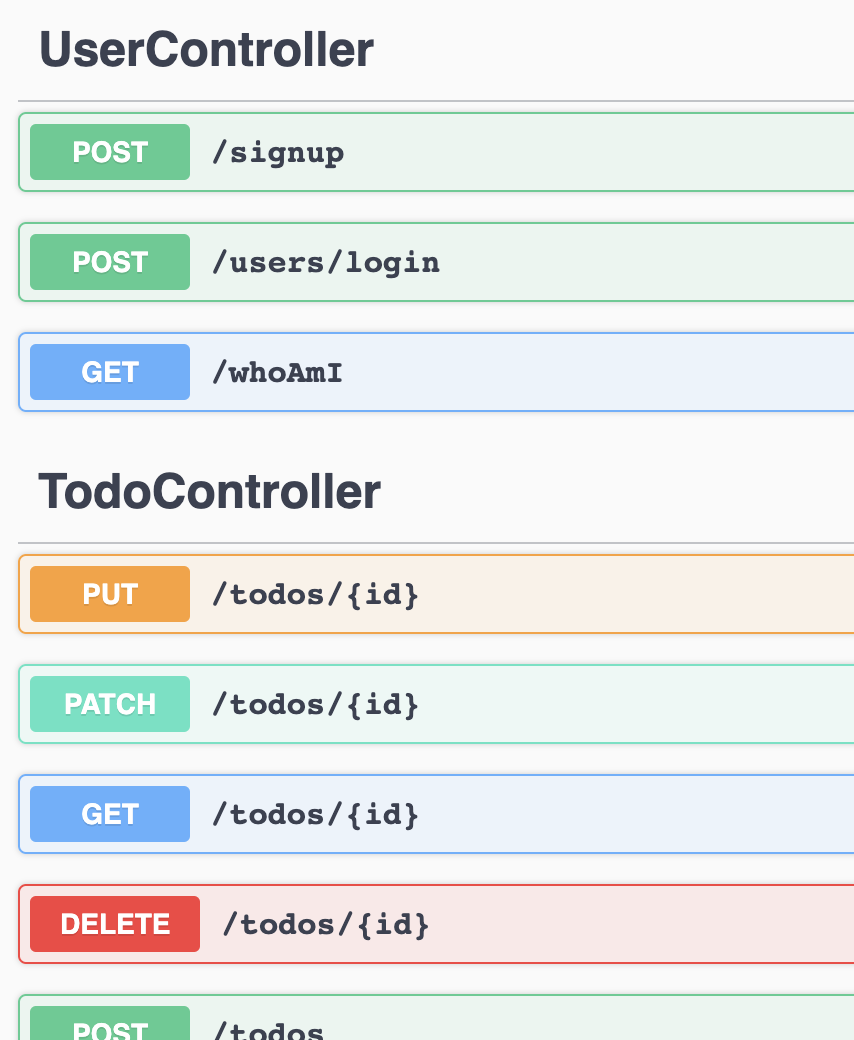Click the /todos/{id} path in DELETE row
This screenshot has width=854, height=1040.
coord(326,925)
